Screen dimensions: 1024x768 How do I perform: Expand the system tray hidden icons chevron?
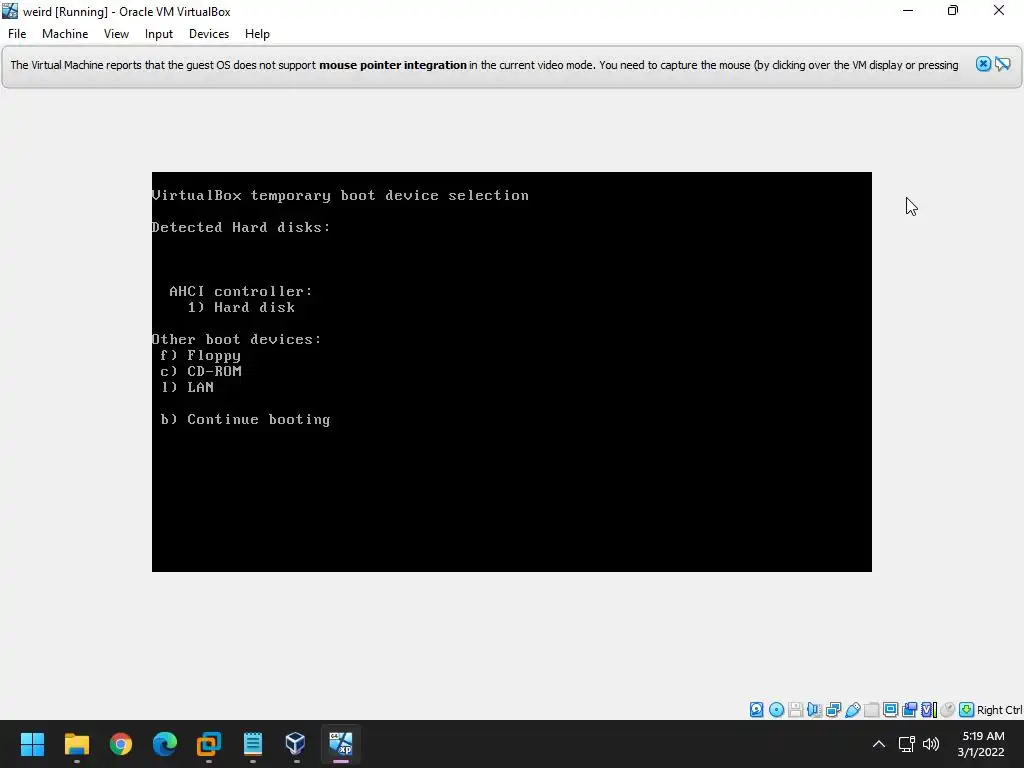(879, 744)
